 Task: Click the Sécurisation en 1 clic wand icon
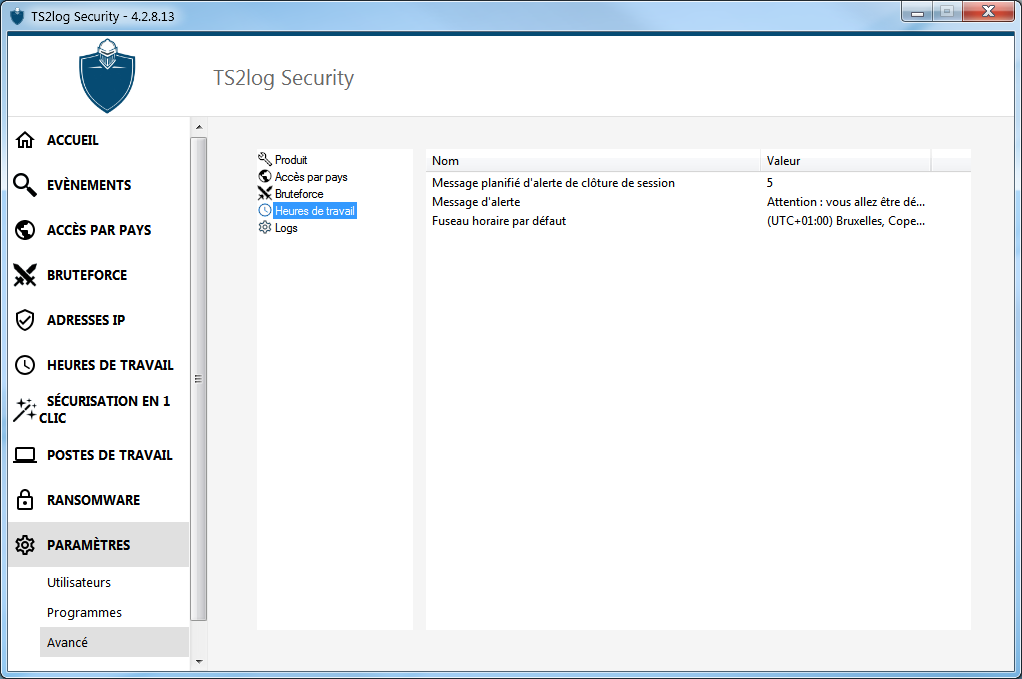(25, 409)
